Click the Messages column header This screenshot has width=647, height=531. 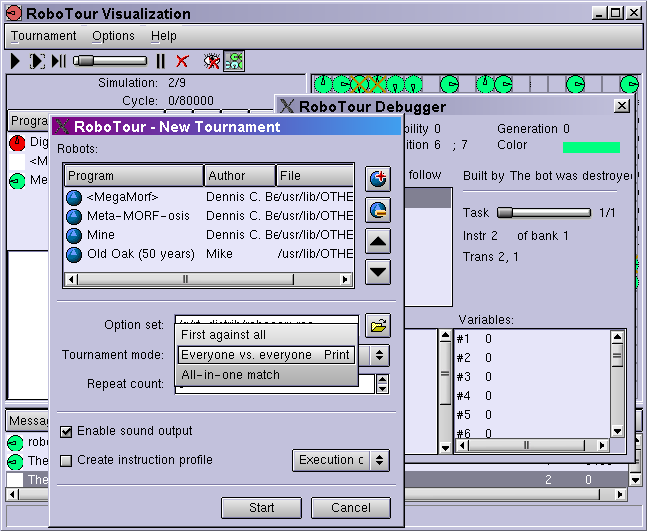[28, 421]
